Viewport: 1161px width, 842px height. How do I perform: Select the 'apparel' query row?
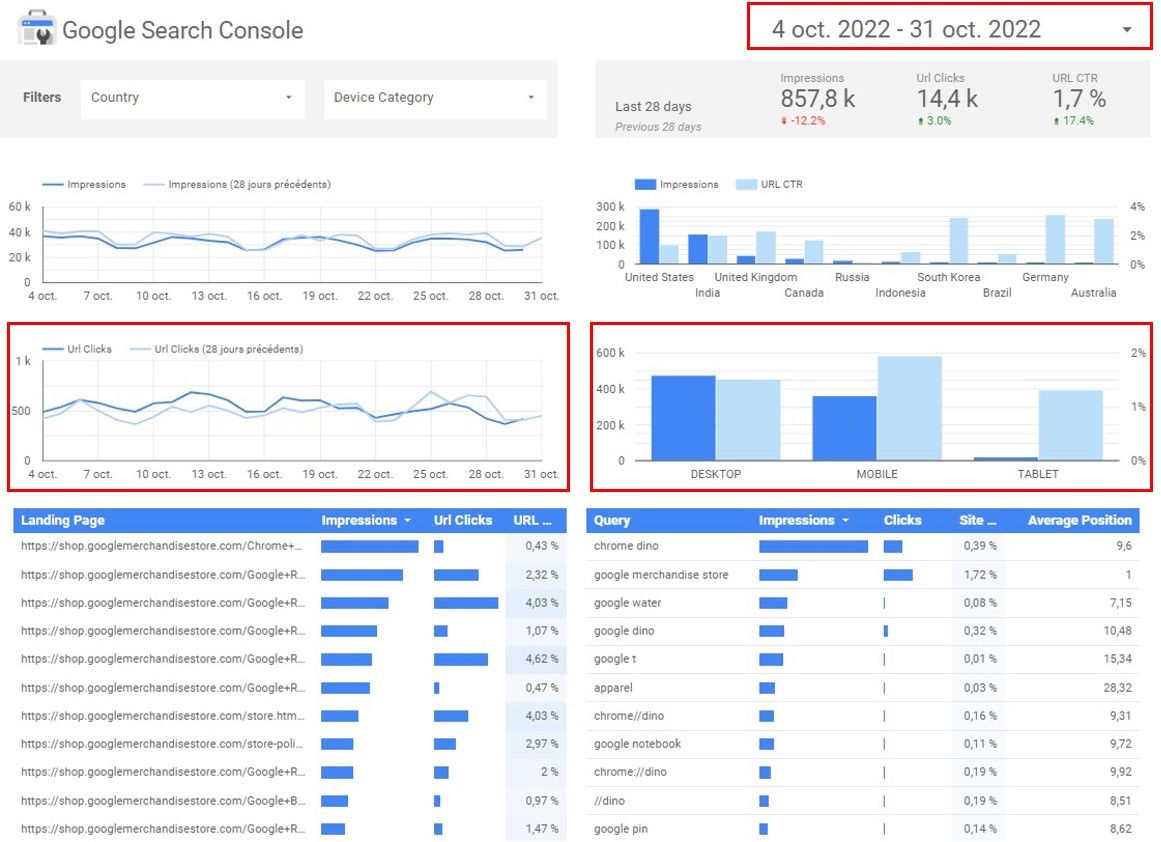(863, 688)
